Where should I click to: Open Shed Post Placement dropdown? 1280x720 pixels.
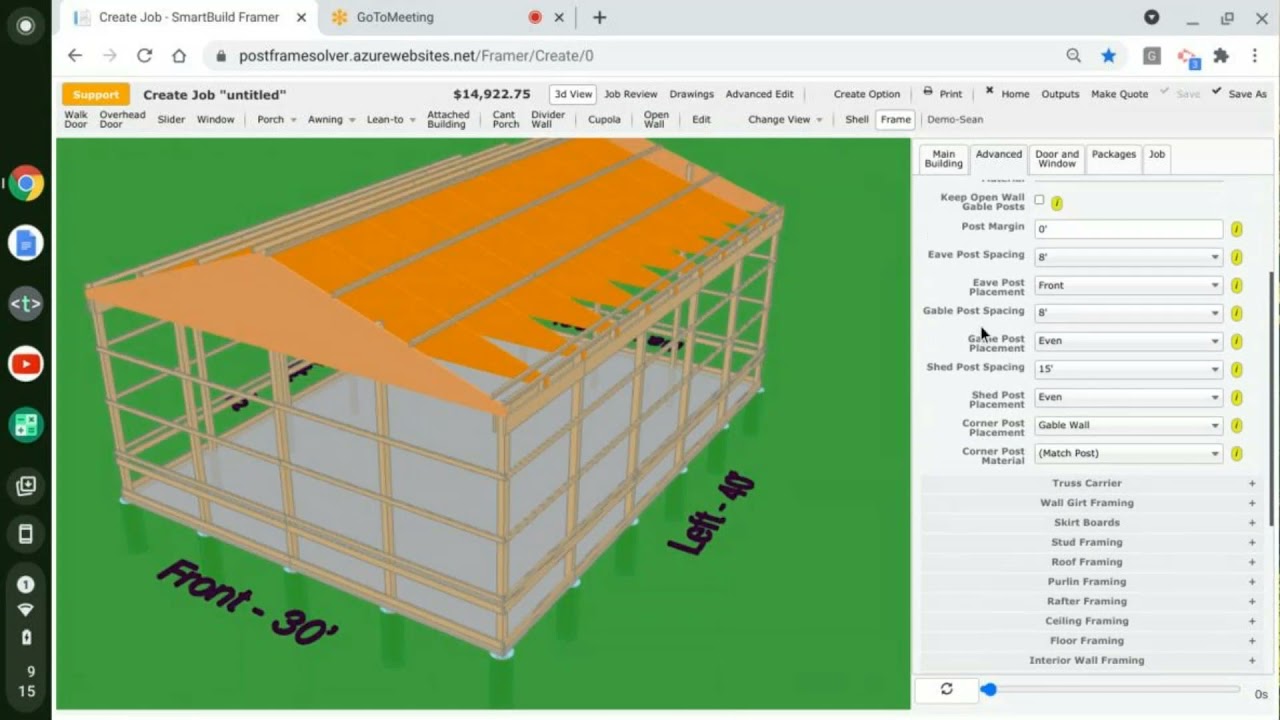(x=1128, y=397)
